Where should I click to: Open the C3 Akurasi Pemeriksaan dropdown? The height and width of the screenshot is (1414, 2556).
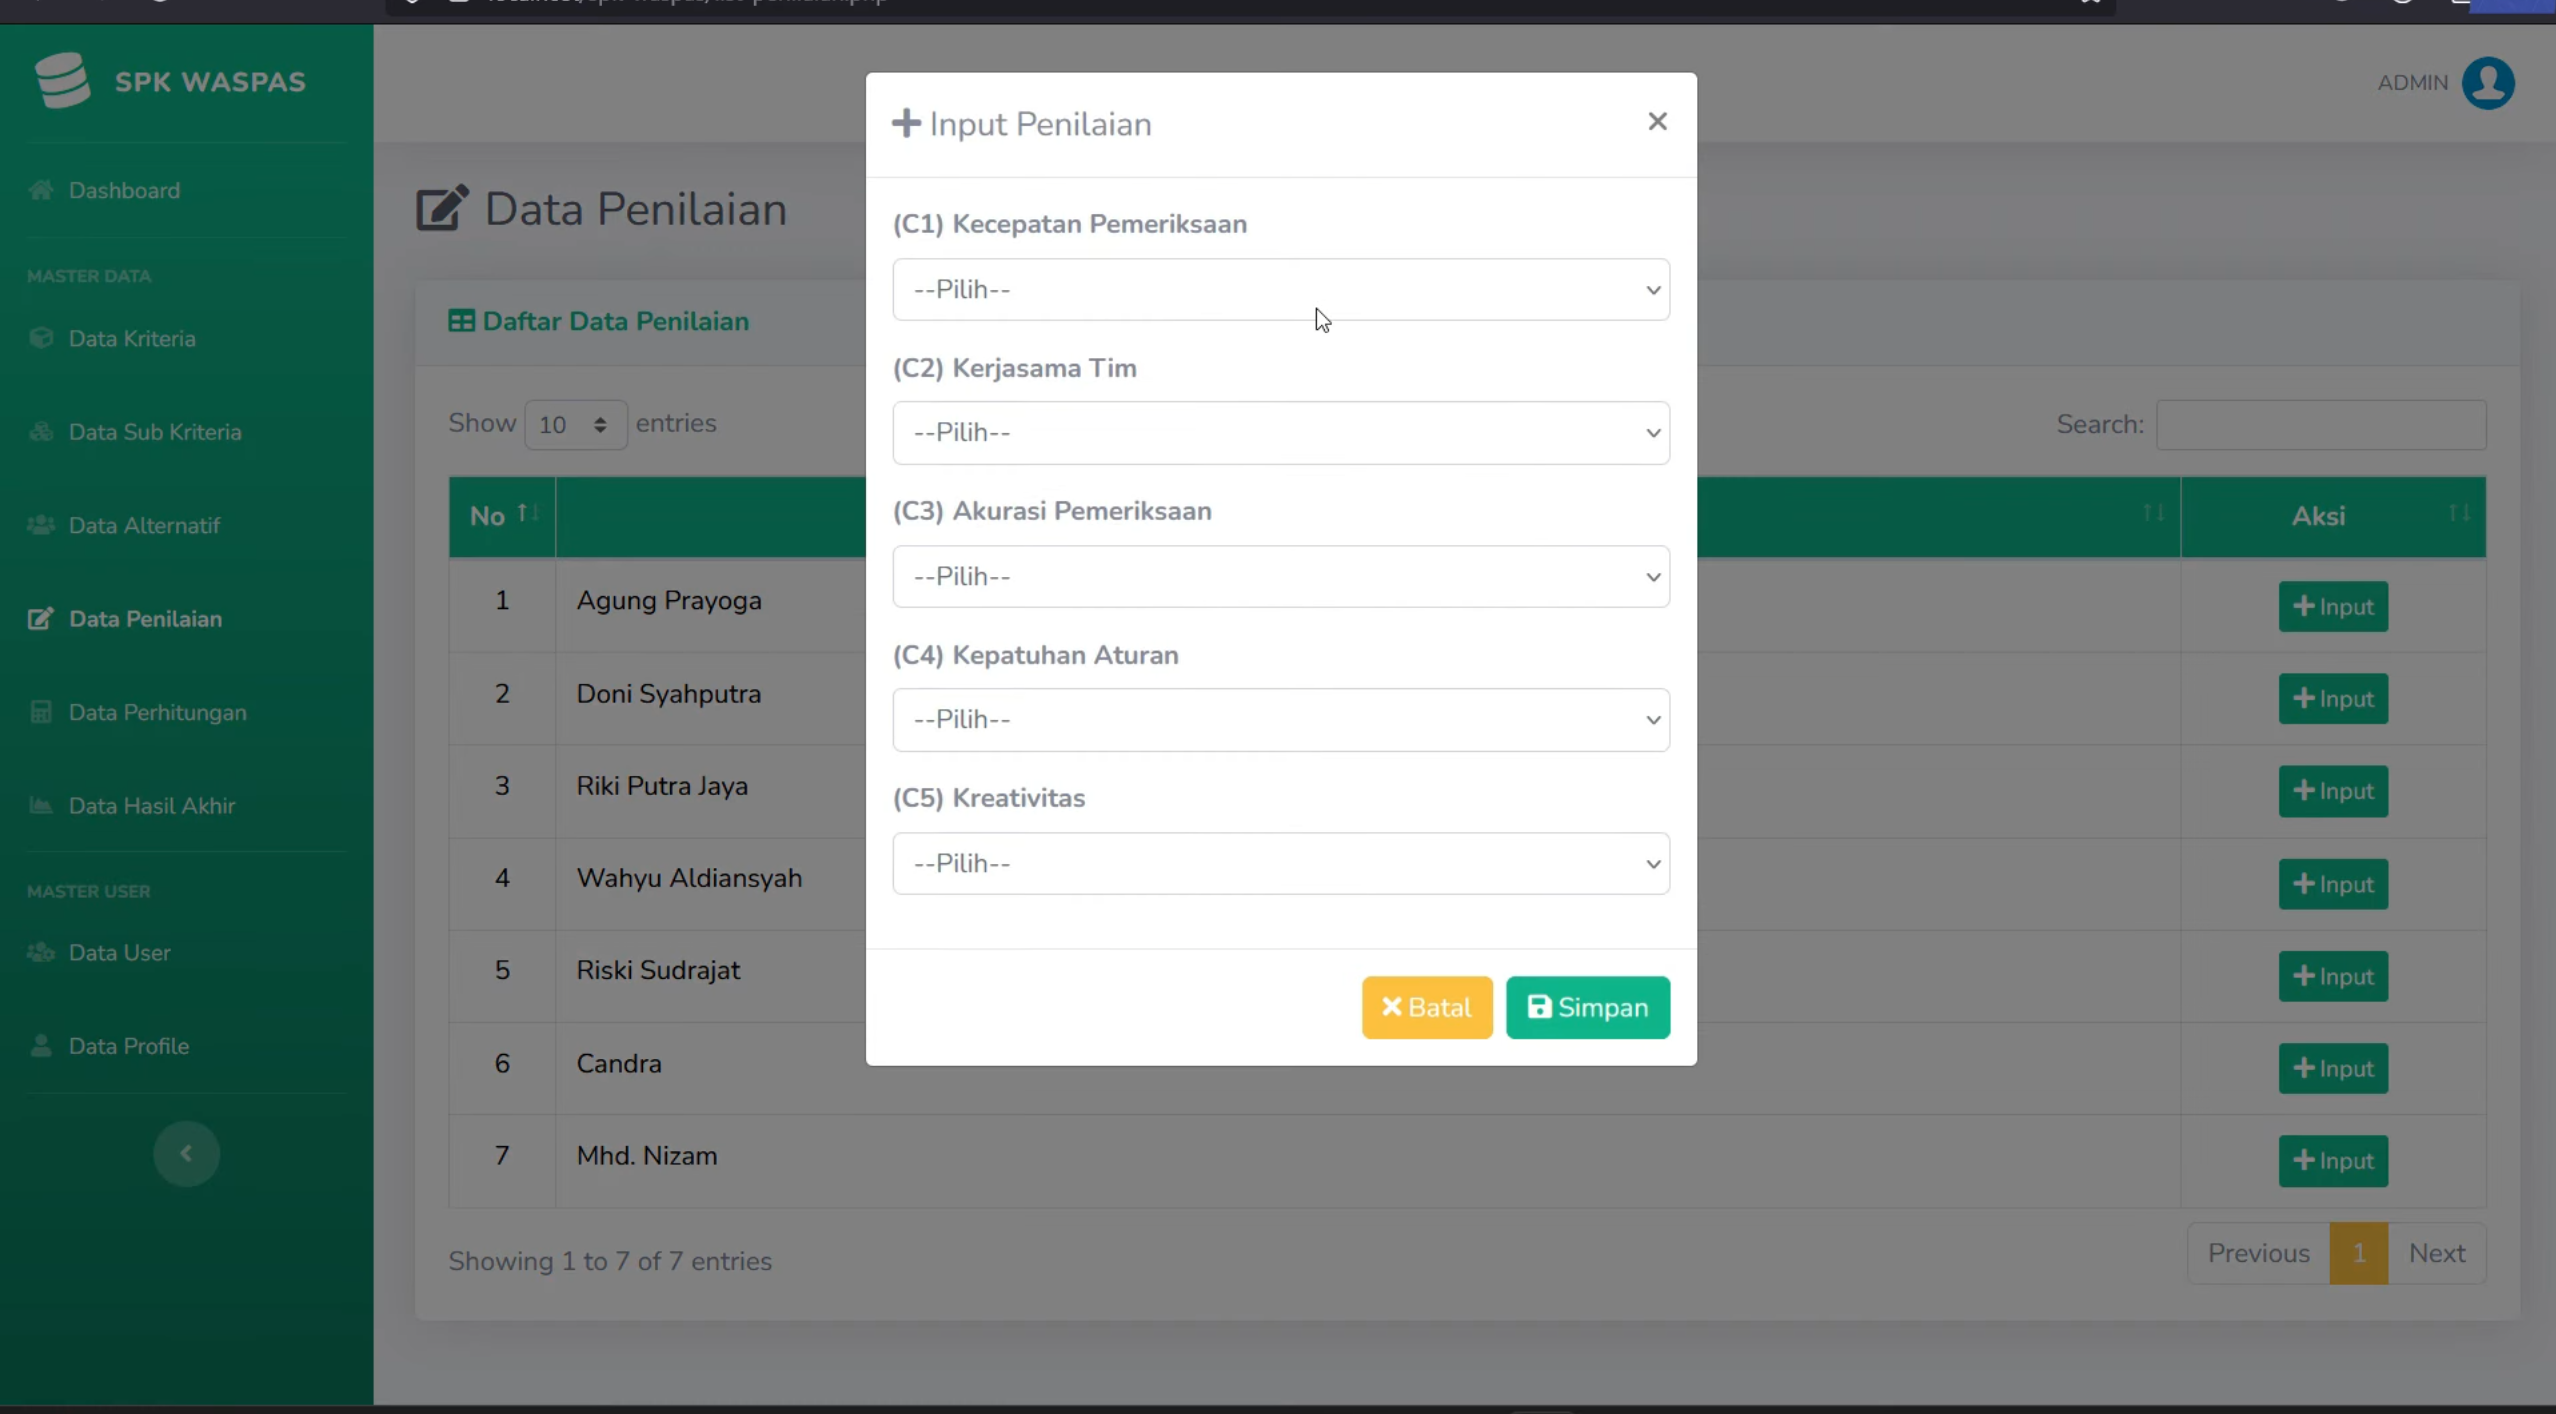coord(1281,576)
